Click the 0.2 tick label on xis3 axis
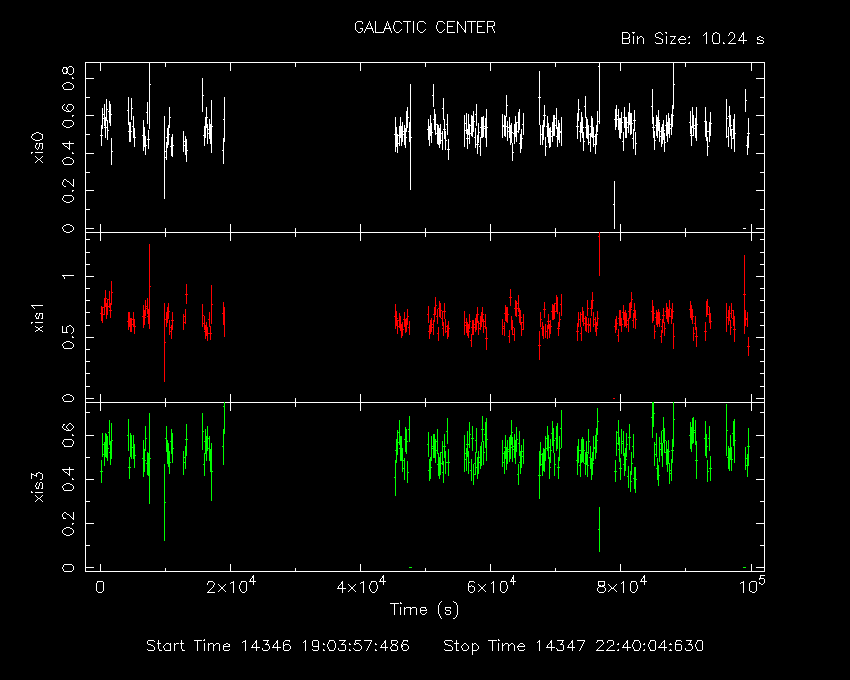The height and width of the screenshot is (680, 850). (68, 524)
